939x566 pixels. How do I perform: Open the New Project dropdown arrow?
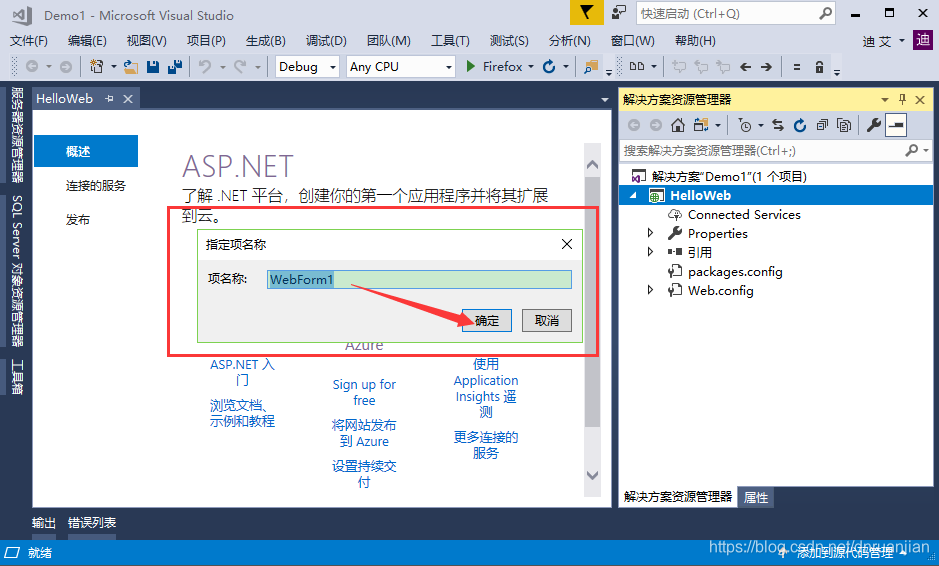[113, 67]
